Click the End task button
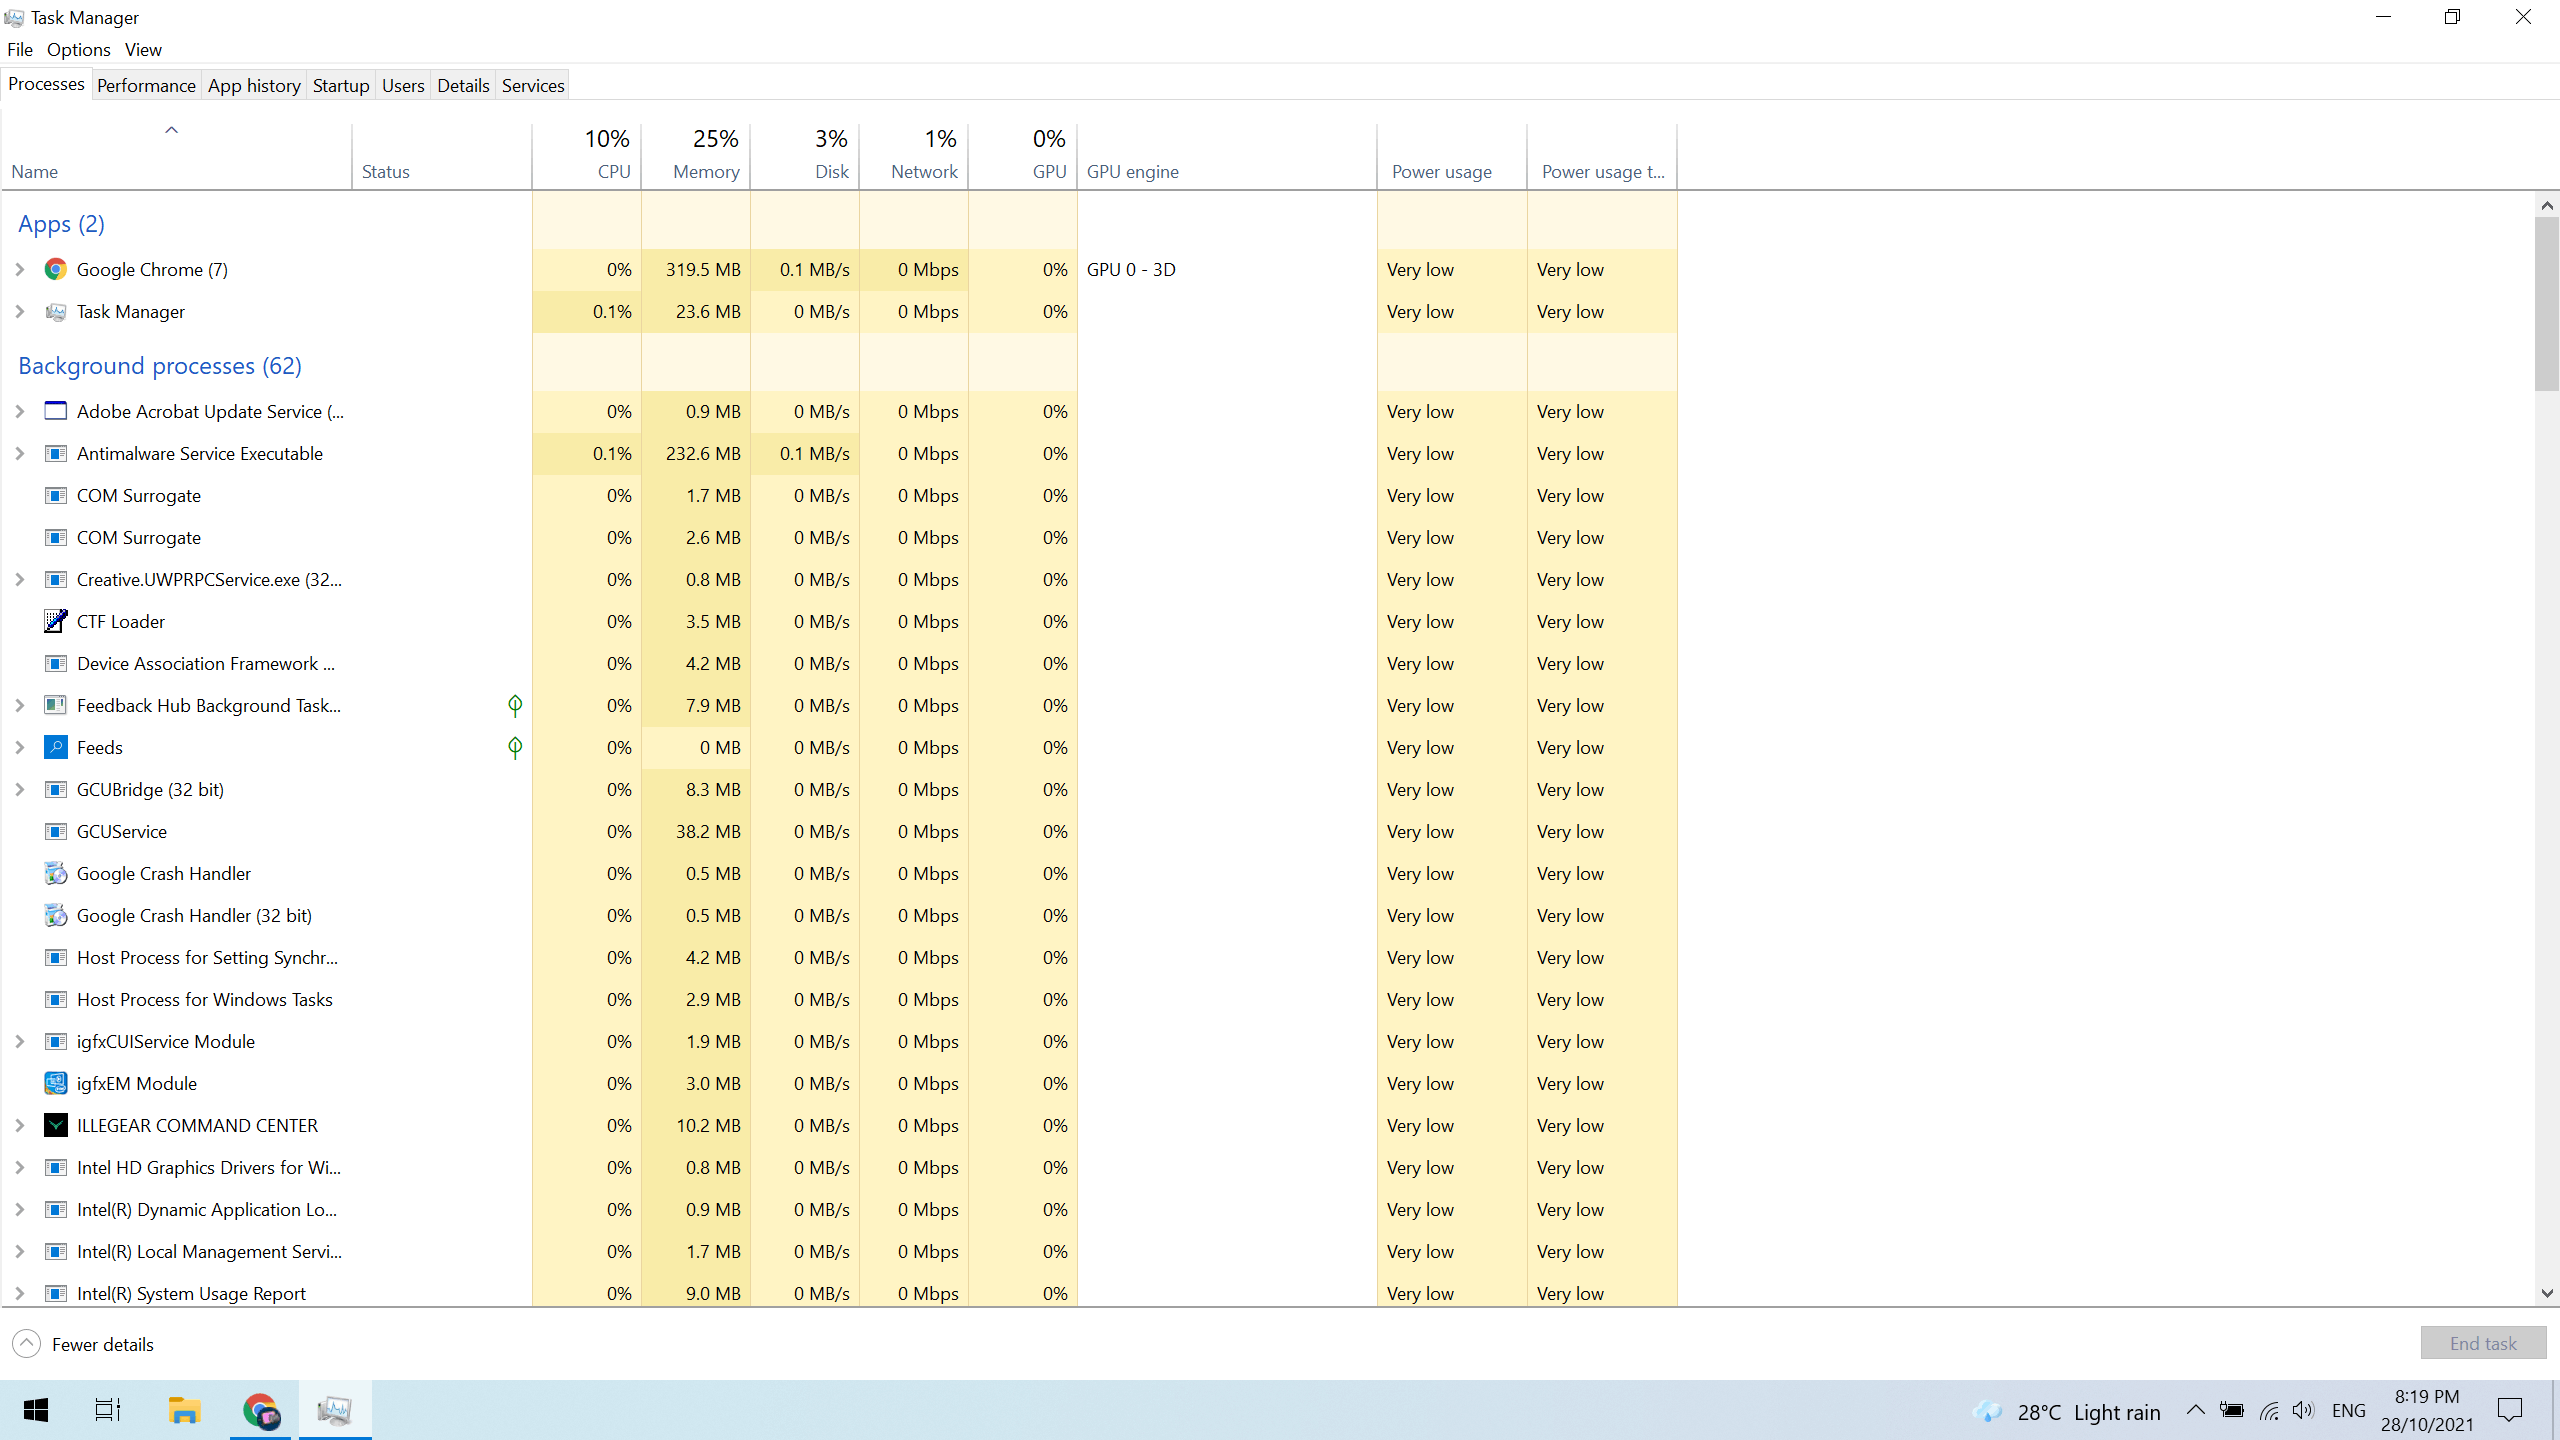 click(x=2483, y=1343)
